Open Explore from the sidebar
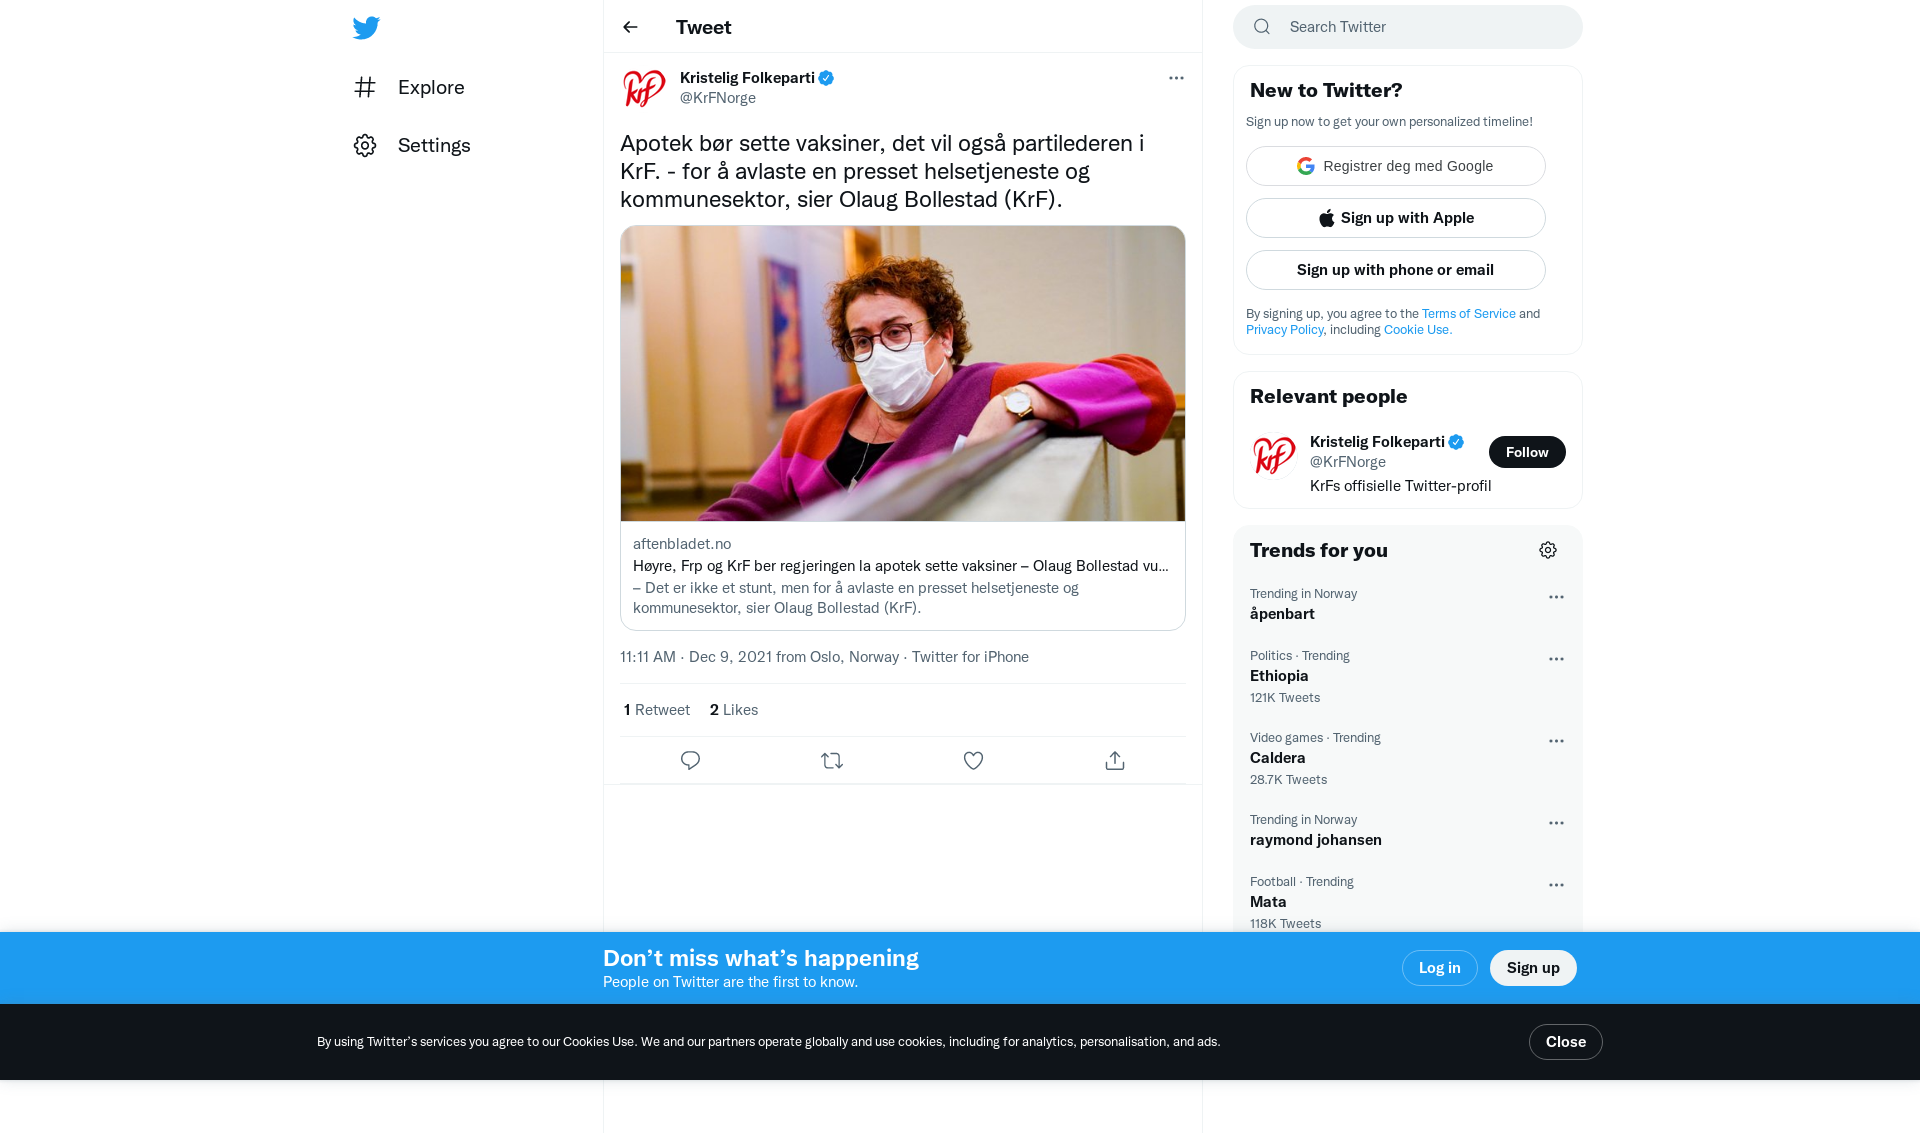1920x1133 pixels. click(x=409, y=87)
